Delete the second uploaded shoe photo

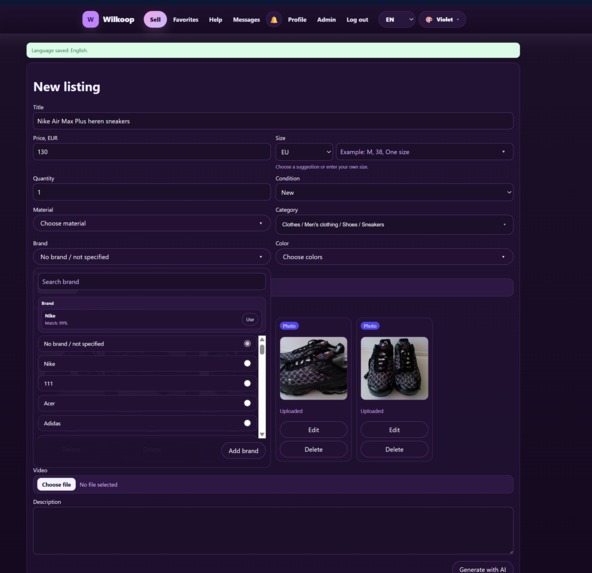[394, 450]
